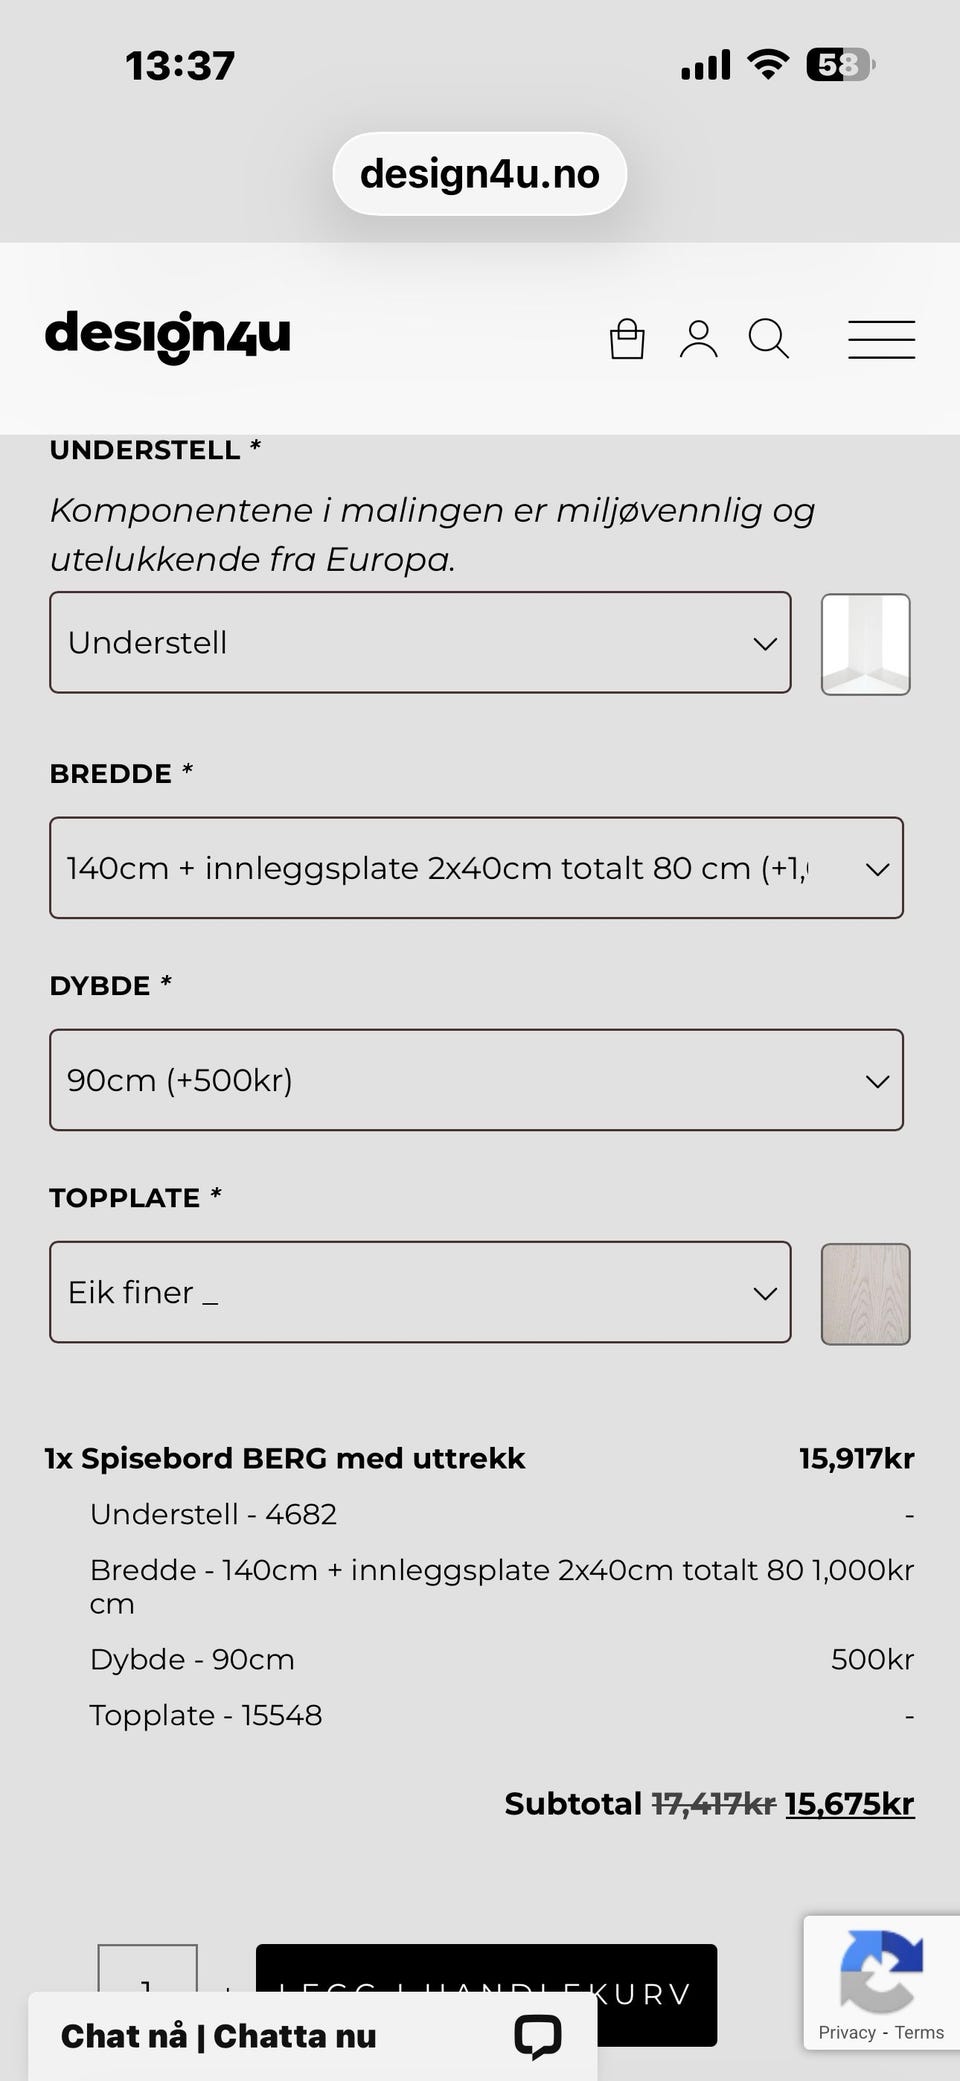960x2081 pixels.
Task: Click the quantity input field
Action: pyautogui.click(x=147, y=1971)
